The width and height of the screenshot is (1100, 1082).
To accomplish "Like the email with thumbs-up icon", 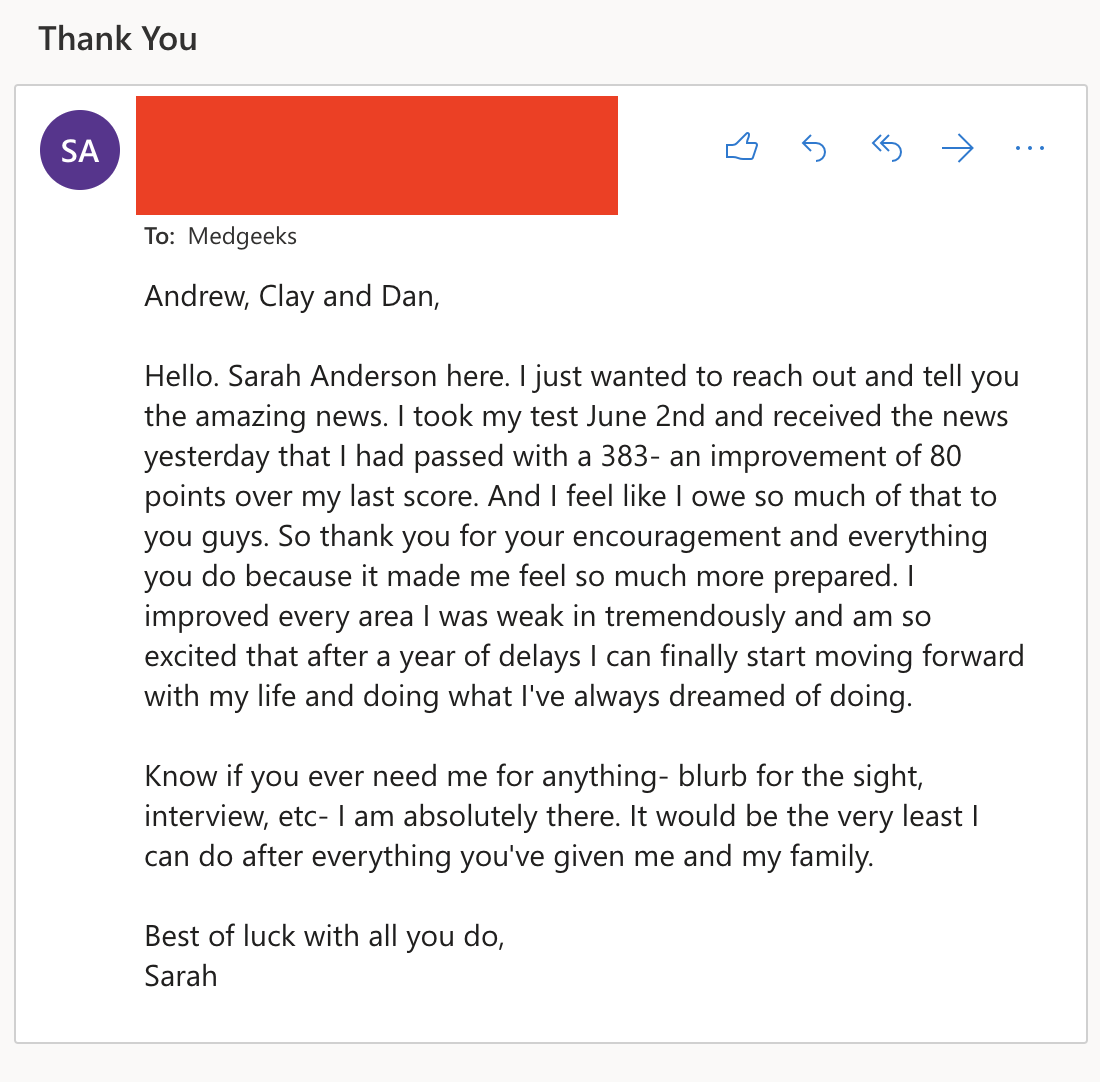I will [742, 148].
